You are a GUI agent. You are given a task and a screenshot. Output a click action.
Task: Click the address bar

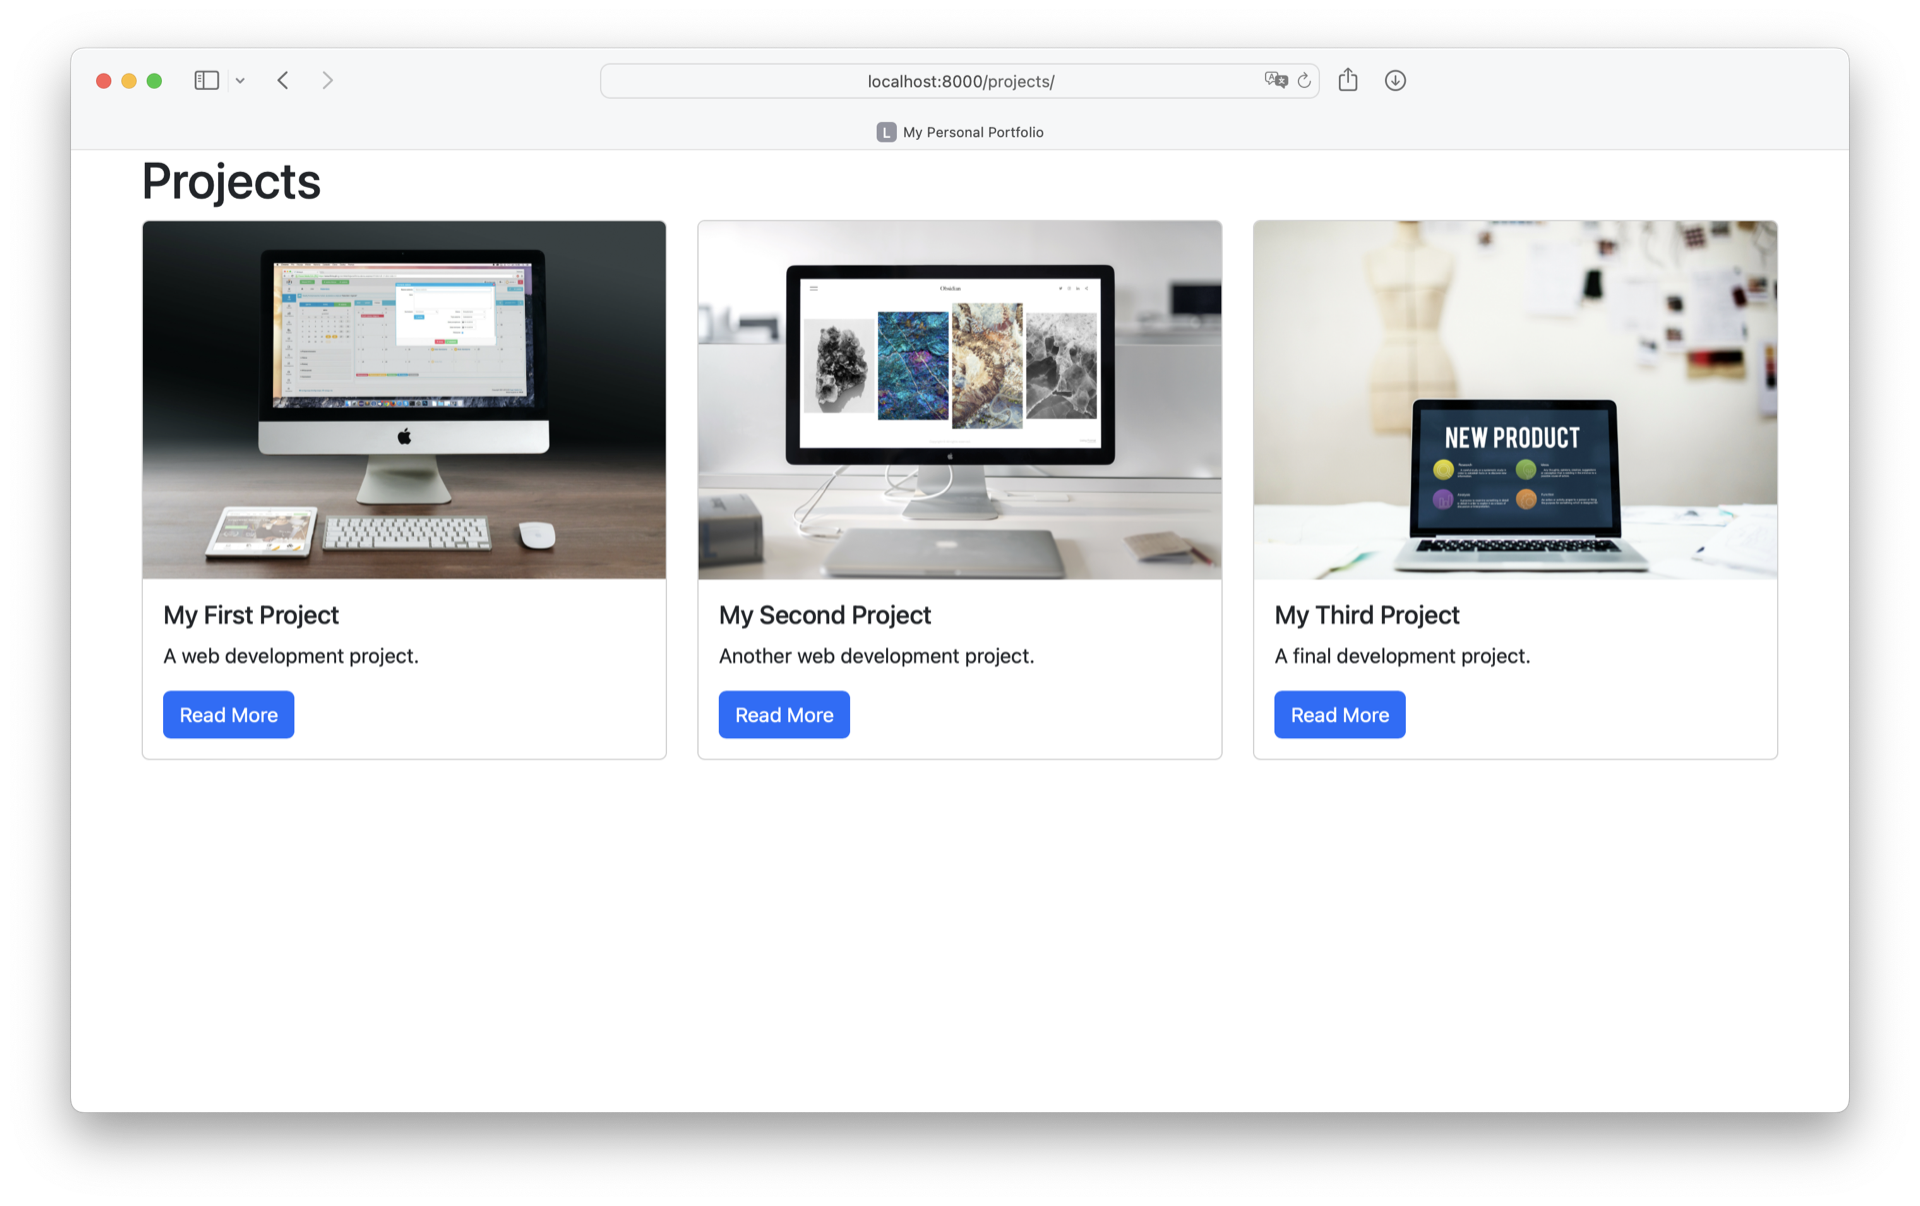click(960, 81)
